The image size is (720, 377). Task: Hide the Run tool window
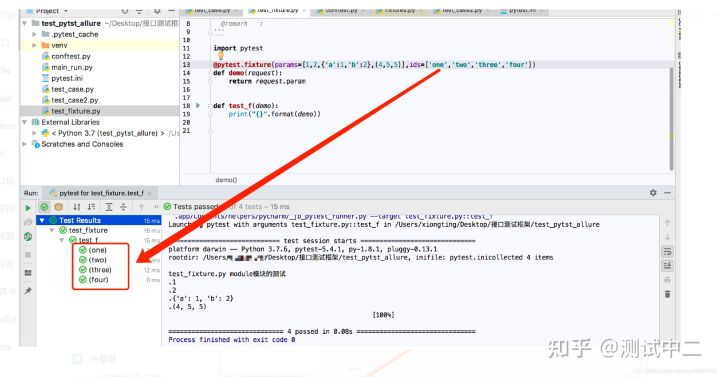tap(668, 193)
